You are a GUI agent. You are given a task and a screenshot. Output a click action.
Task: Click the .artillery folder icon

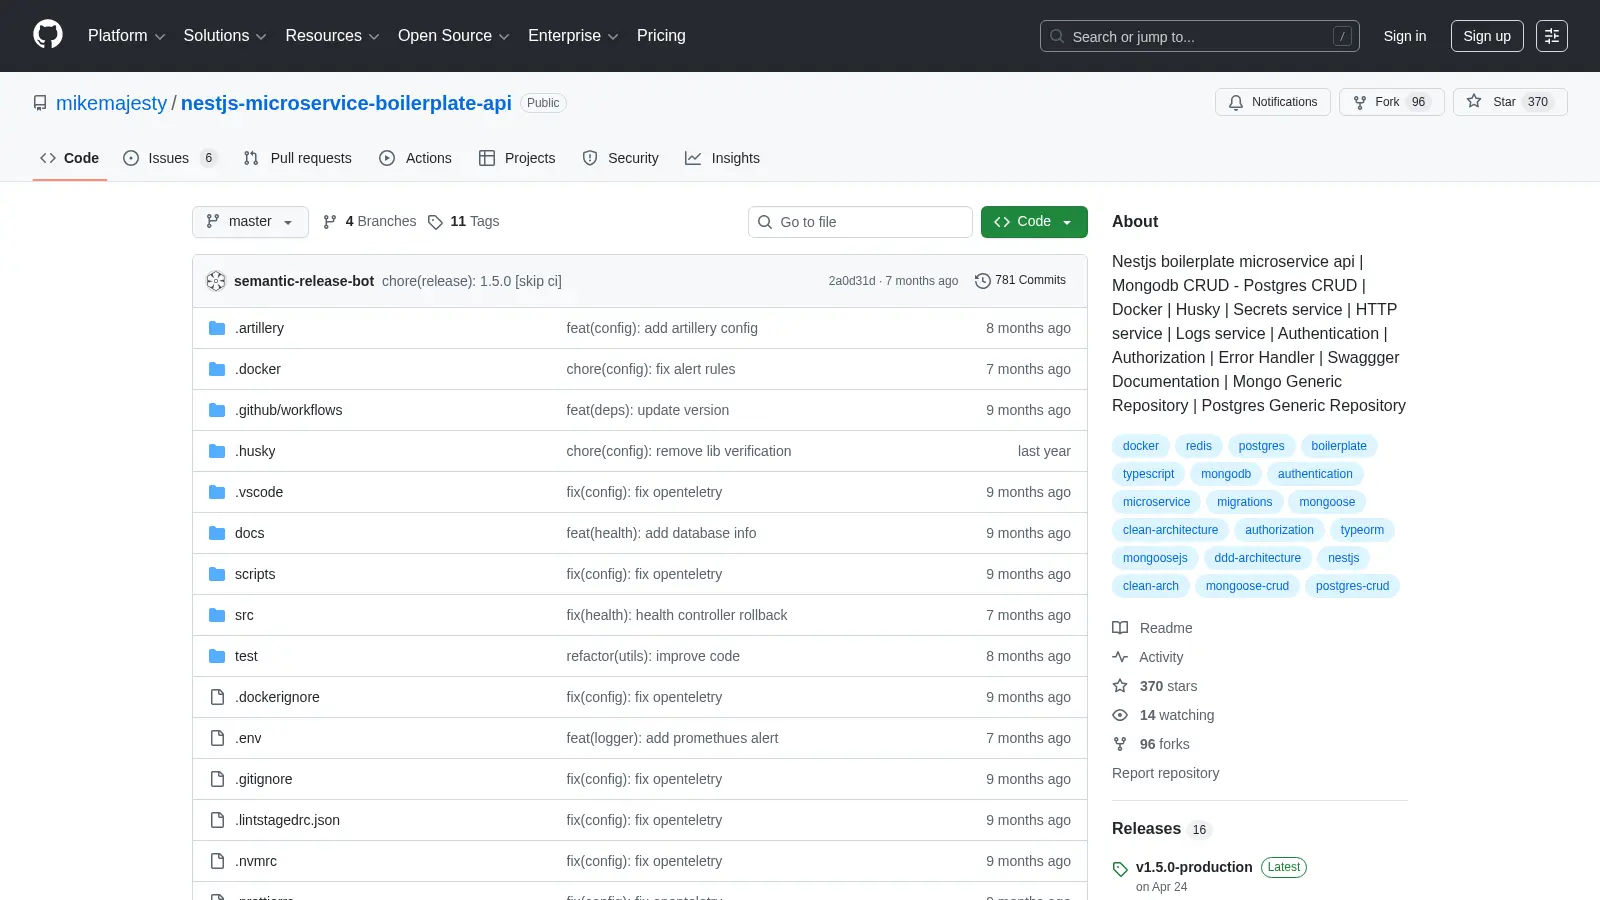click(217, 328)
